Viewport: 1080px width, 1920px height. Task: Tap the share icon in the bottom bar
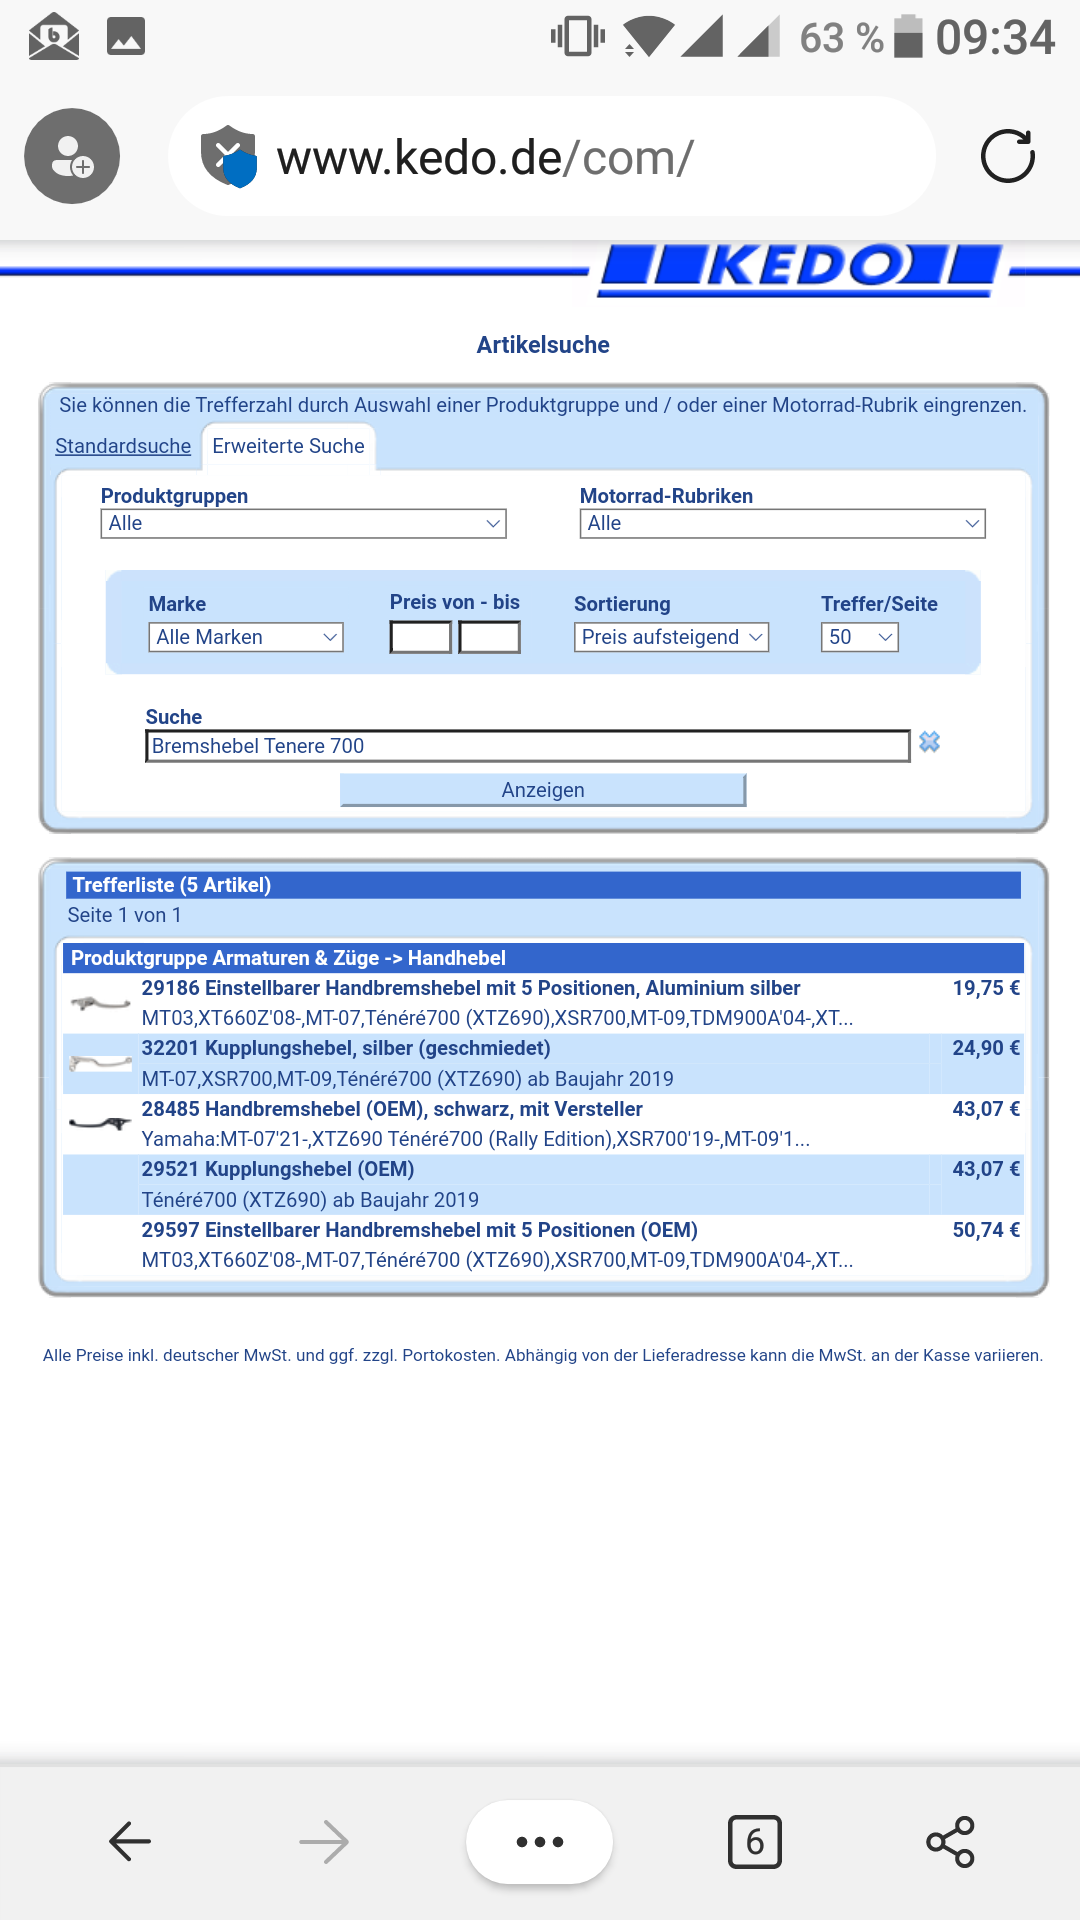pyautogui.click(x=950, y=1842)
